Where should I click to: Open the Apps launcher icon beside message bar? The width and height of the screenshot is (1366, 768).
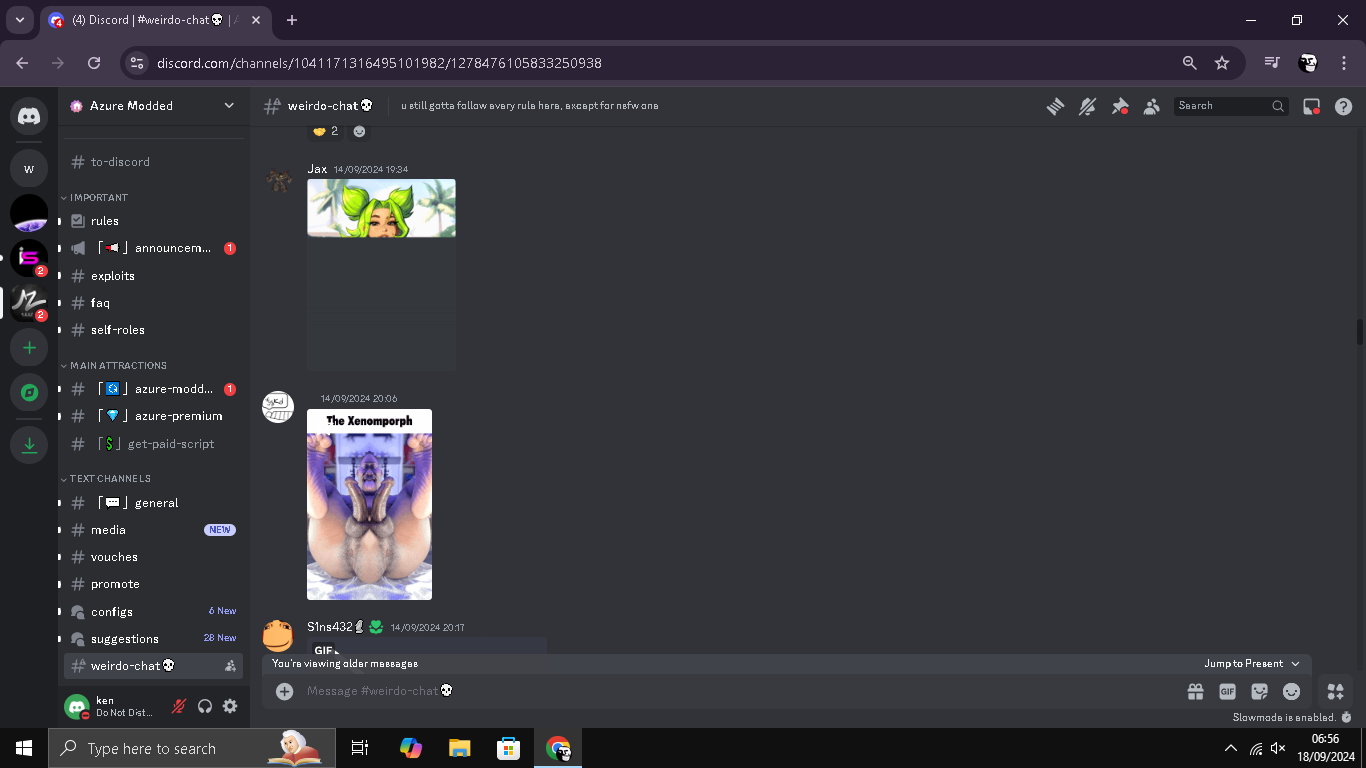pos(1335,691)
